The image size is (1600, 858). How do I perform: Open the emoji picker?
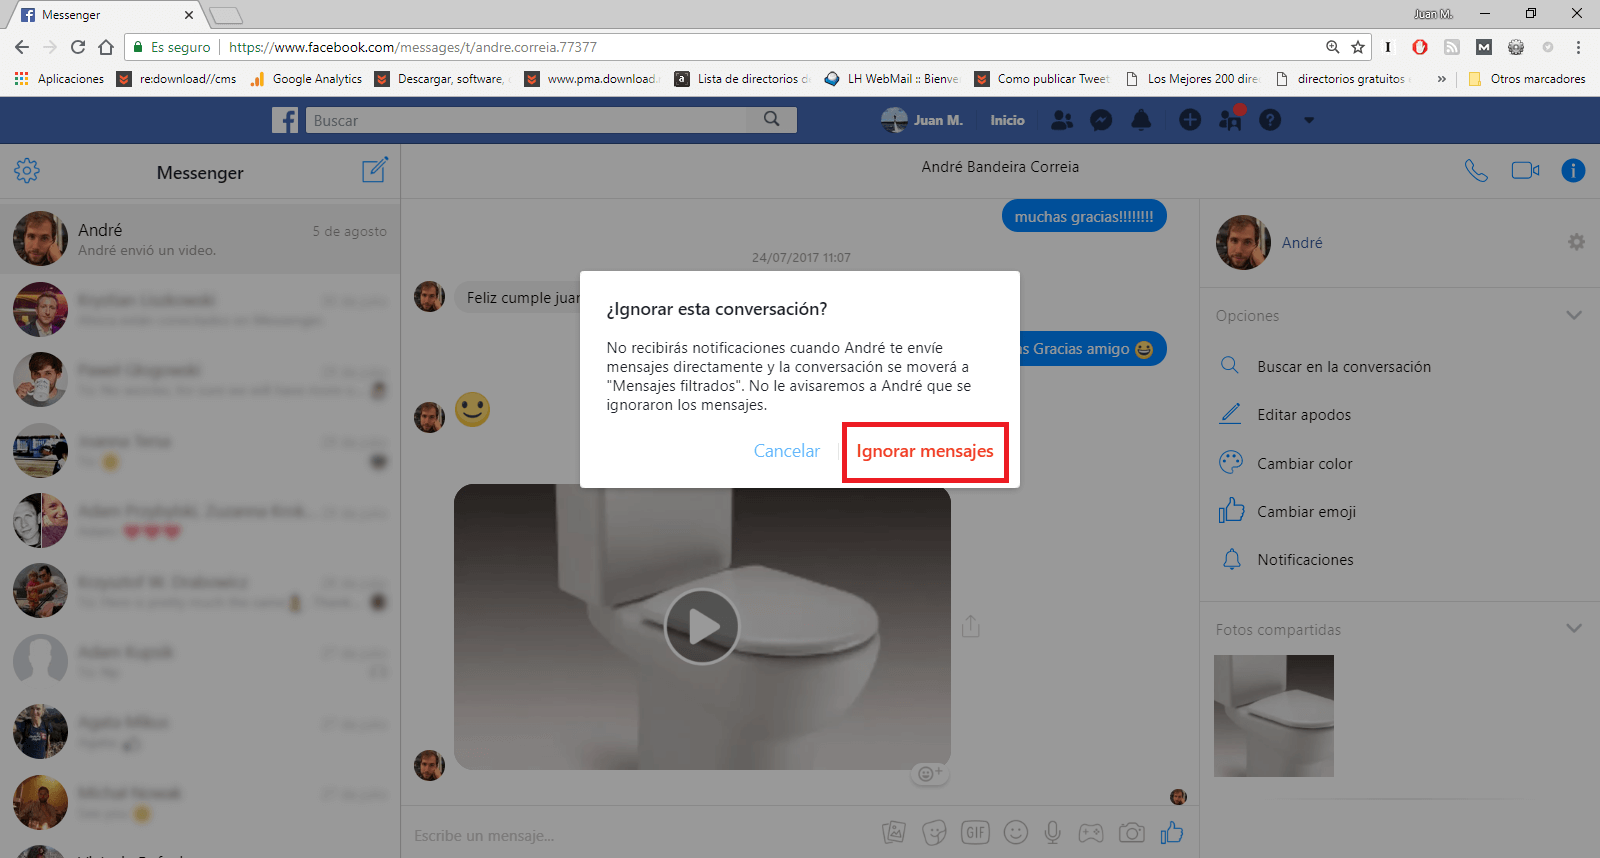pos(1015,832)
